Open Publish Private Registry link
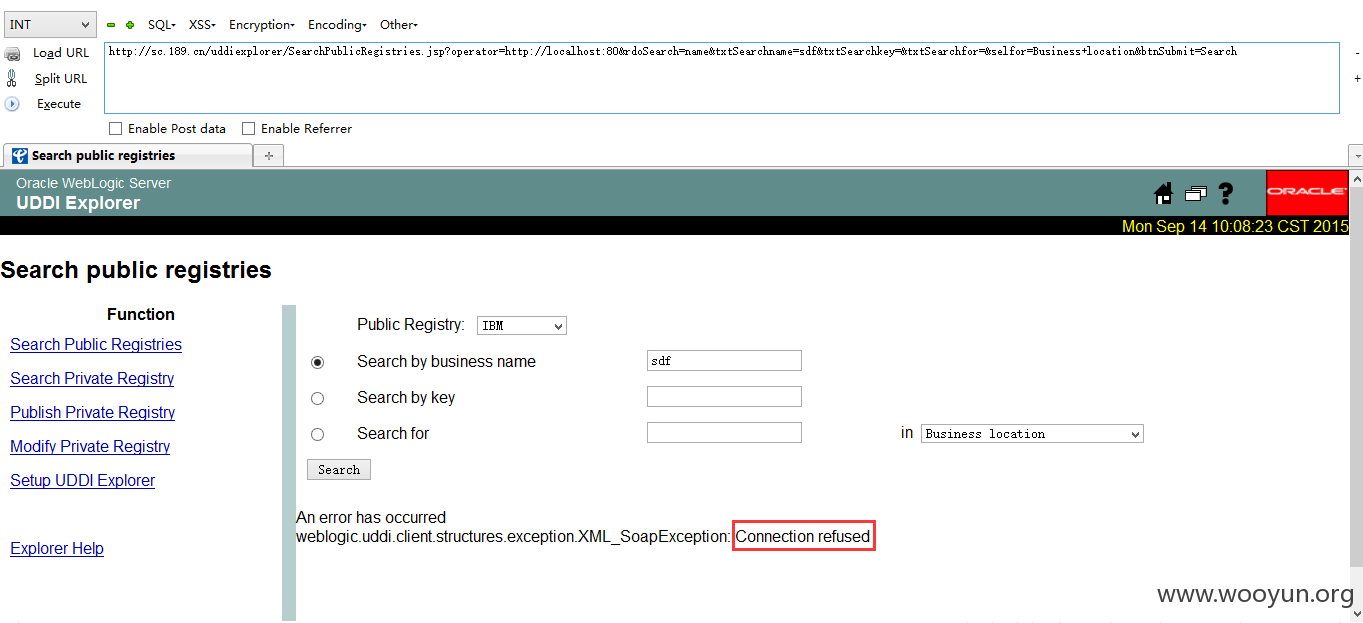1363x623 pixels. coord(93,412)
